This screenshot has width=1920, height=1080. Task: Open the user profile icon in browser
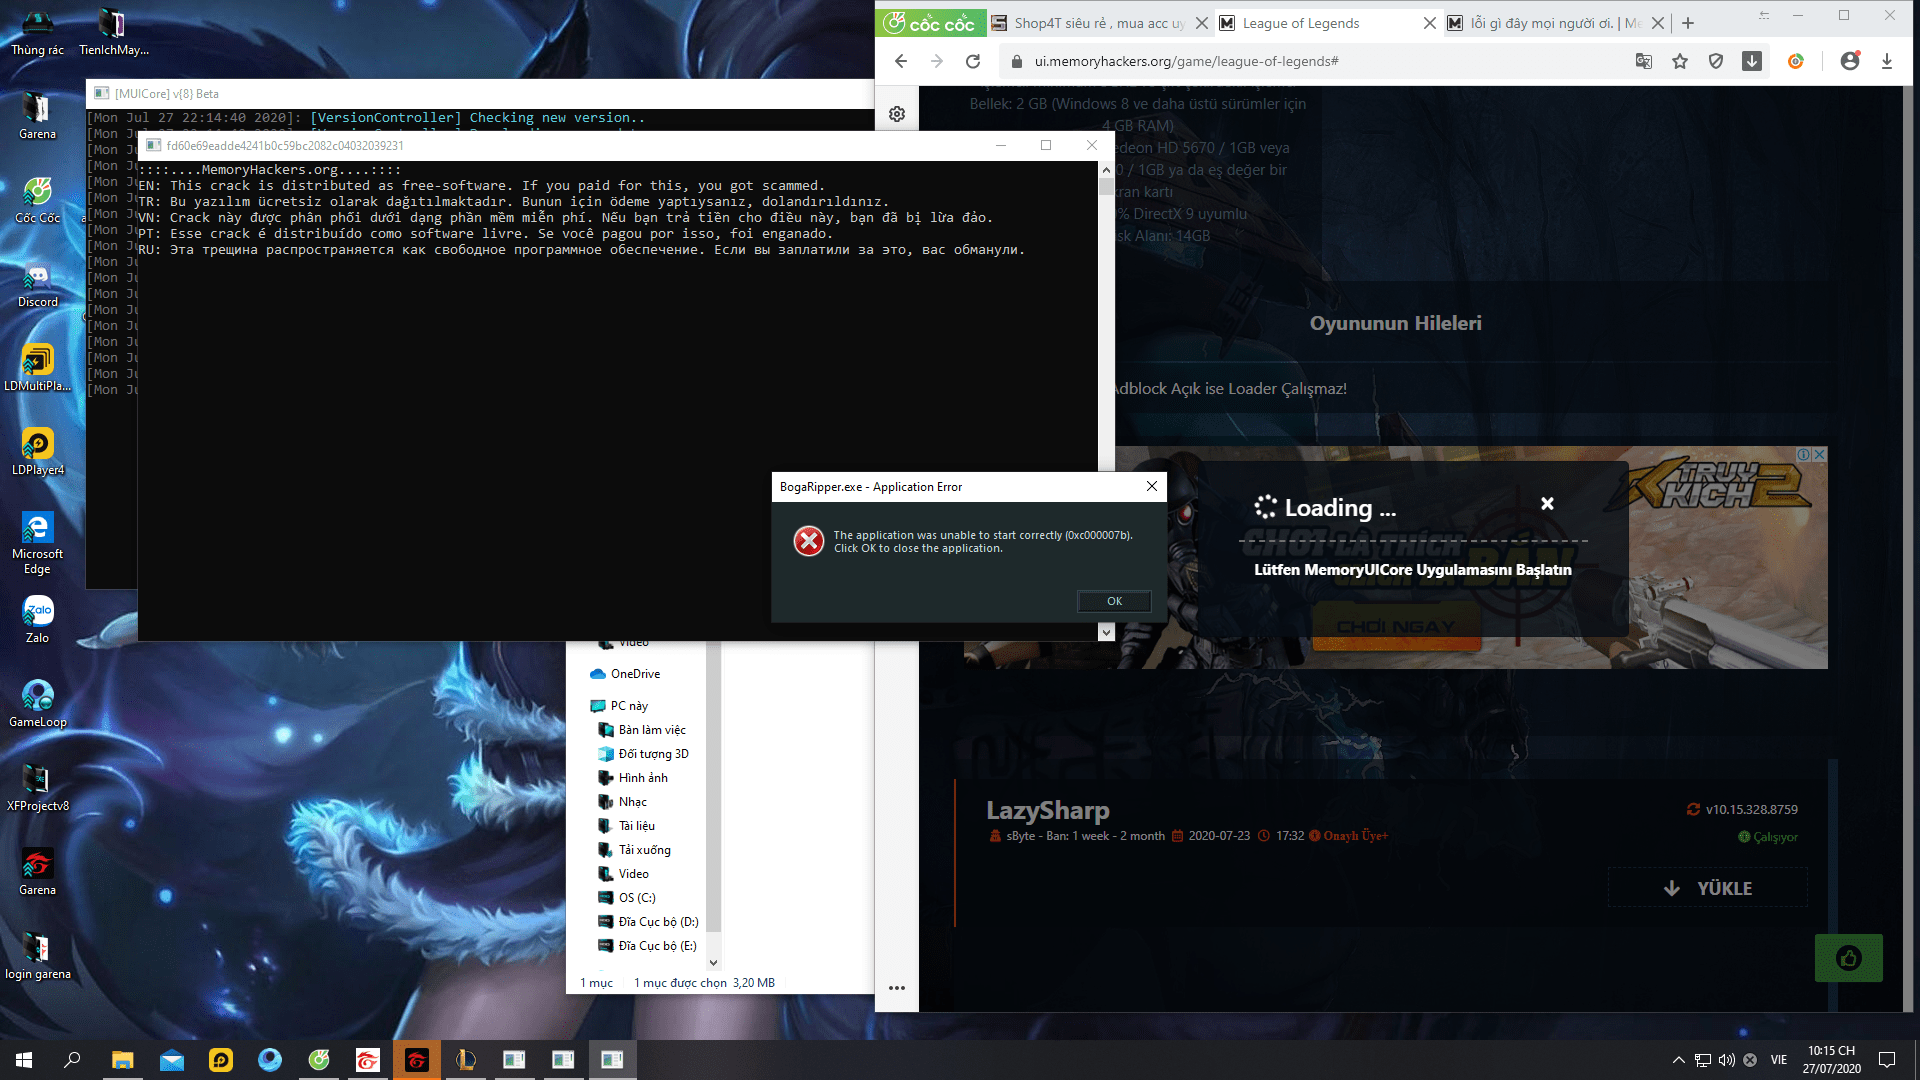(x=1849, y=61)
